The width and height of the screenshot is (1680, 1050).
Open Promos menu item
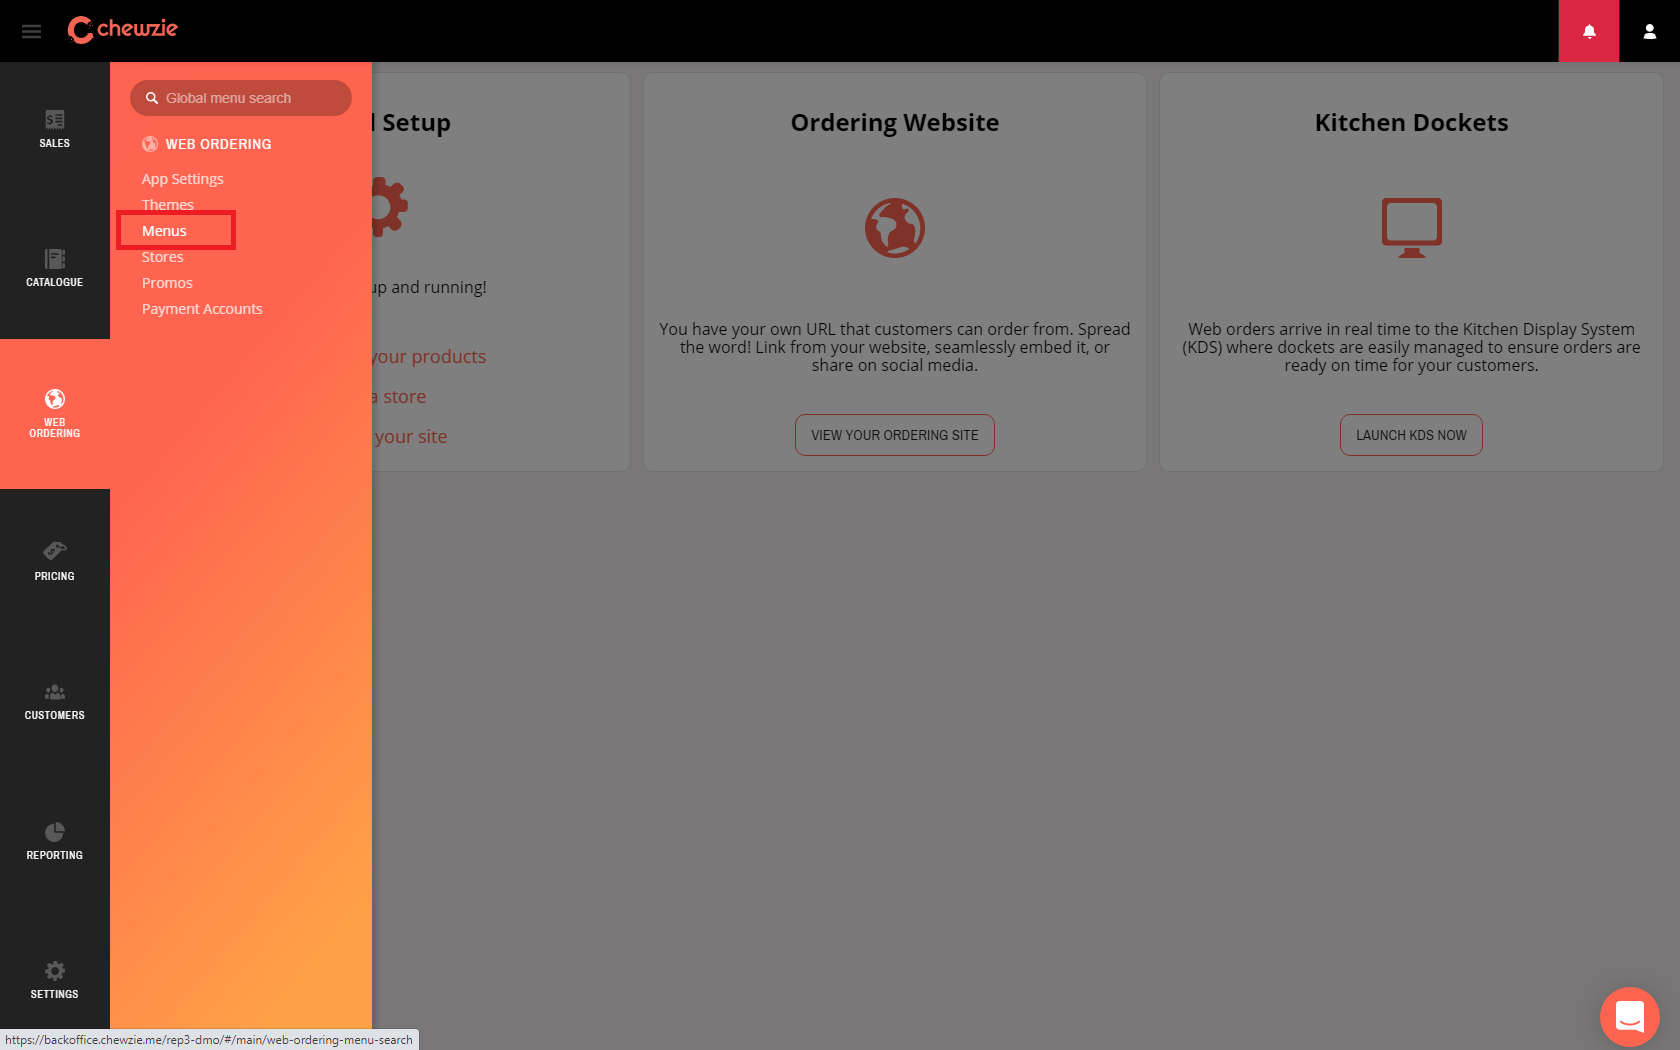click(x=167, y=283)
